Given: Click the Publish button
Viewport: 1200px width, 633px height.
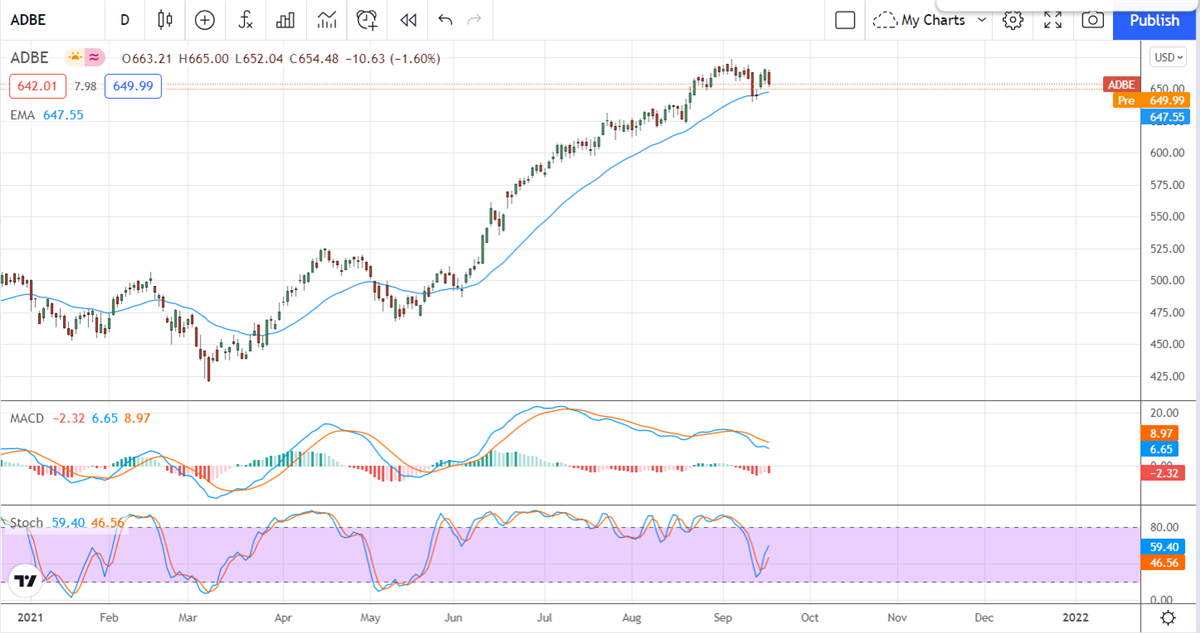Looking at the screenshot, I should [x=1154, y=20].
